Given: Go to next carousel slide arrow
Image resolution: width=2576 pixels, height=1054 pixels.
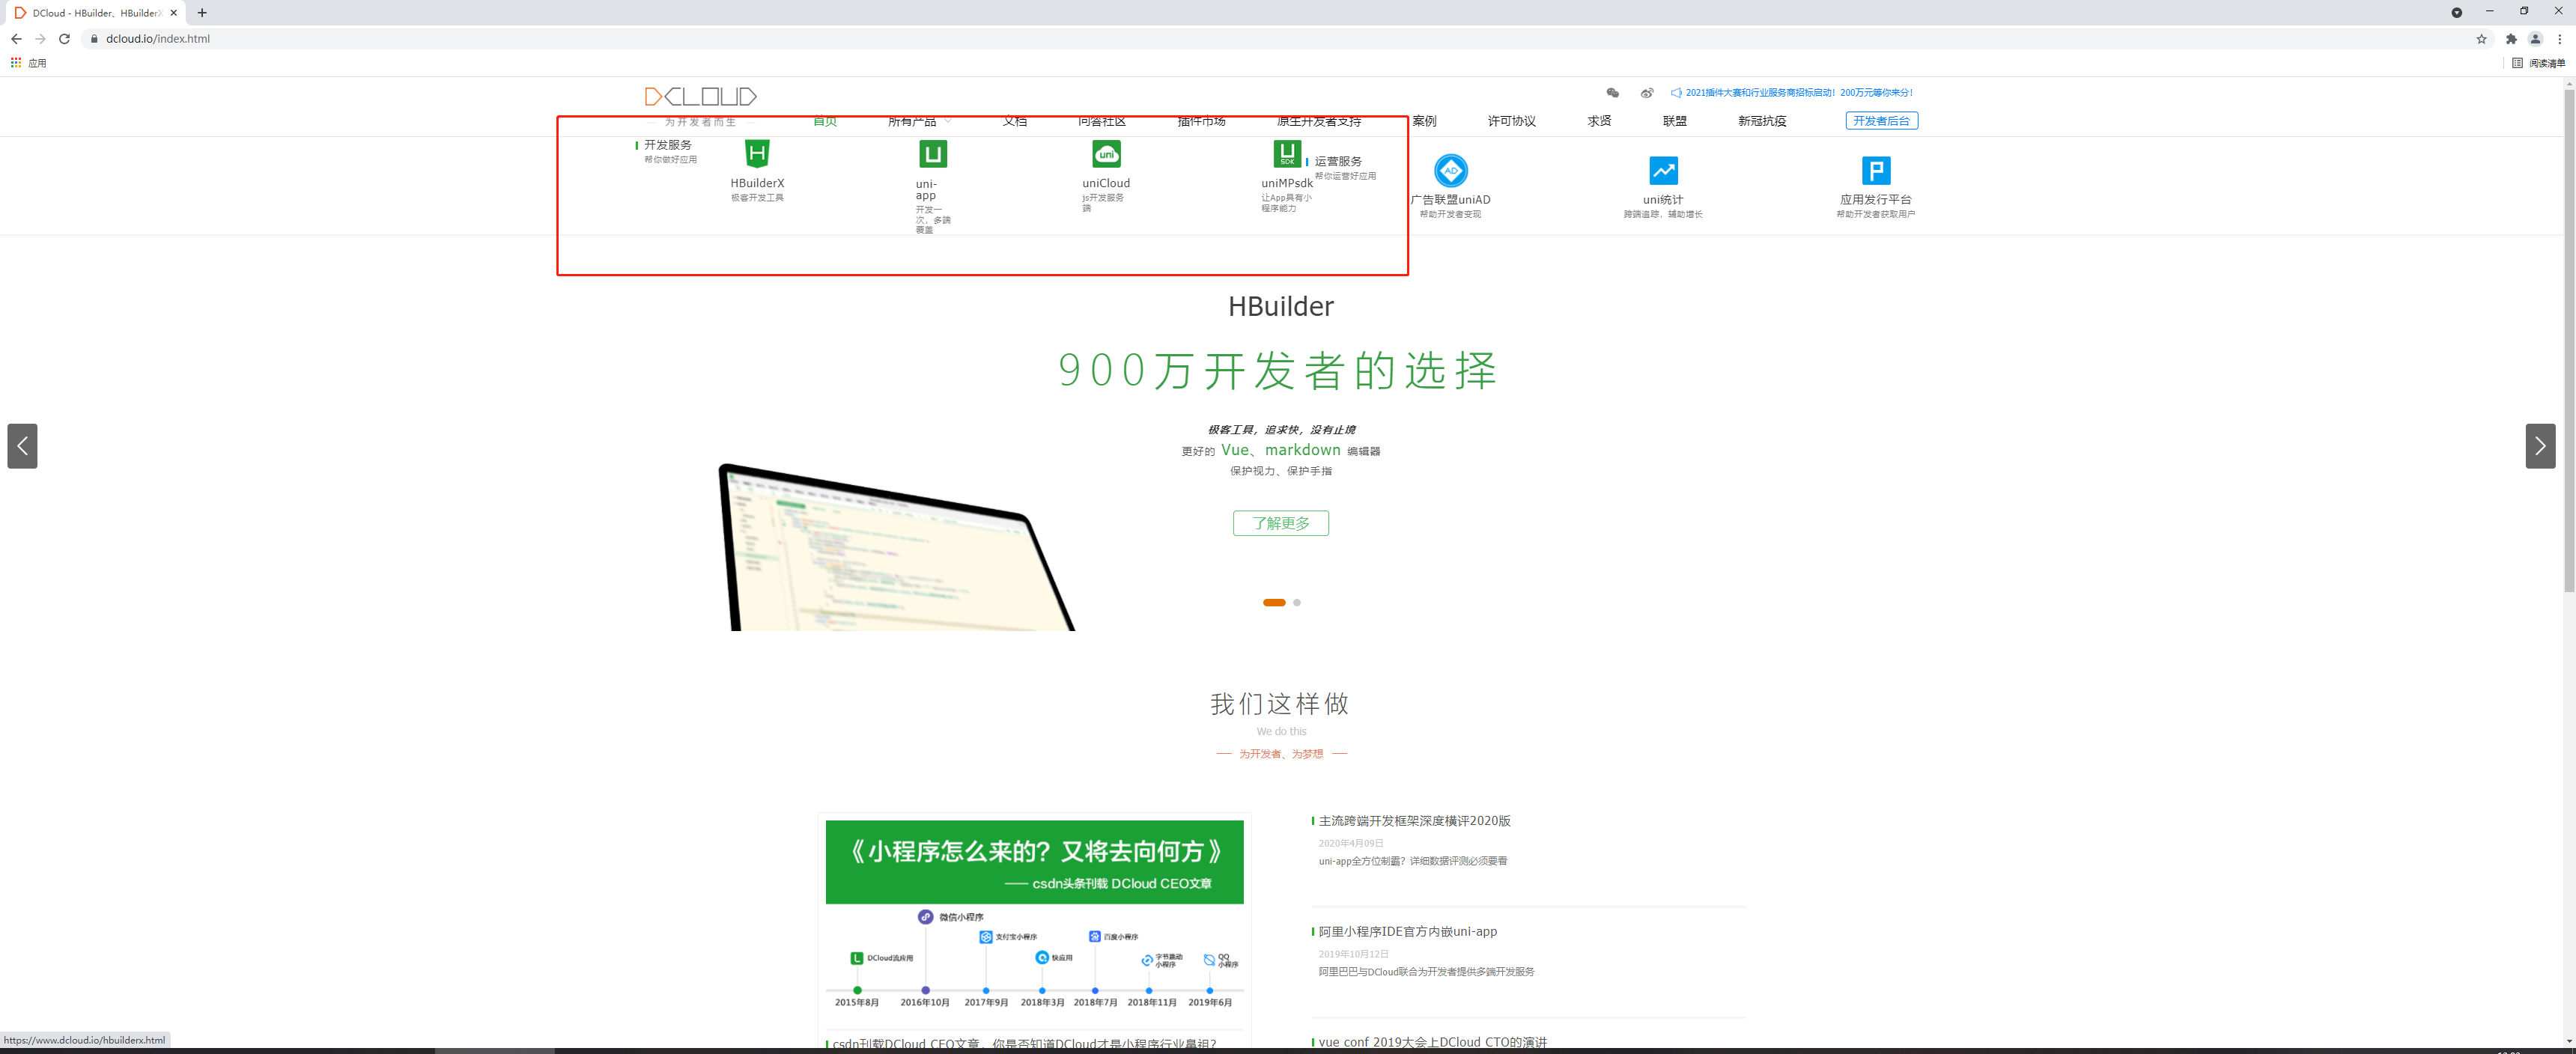Looking at the screenshot, I should [x=2539, y=446].
